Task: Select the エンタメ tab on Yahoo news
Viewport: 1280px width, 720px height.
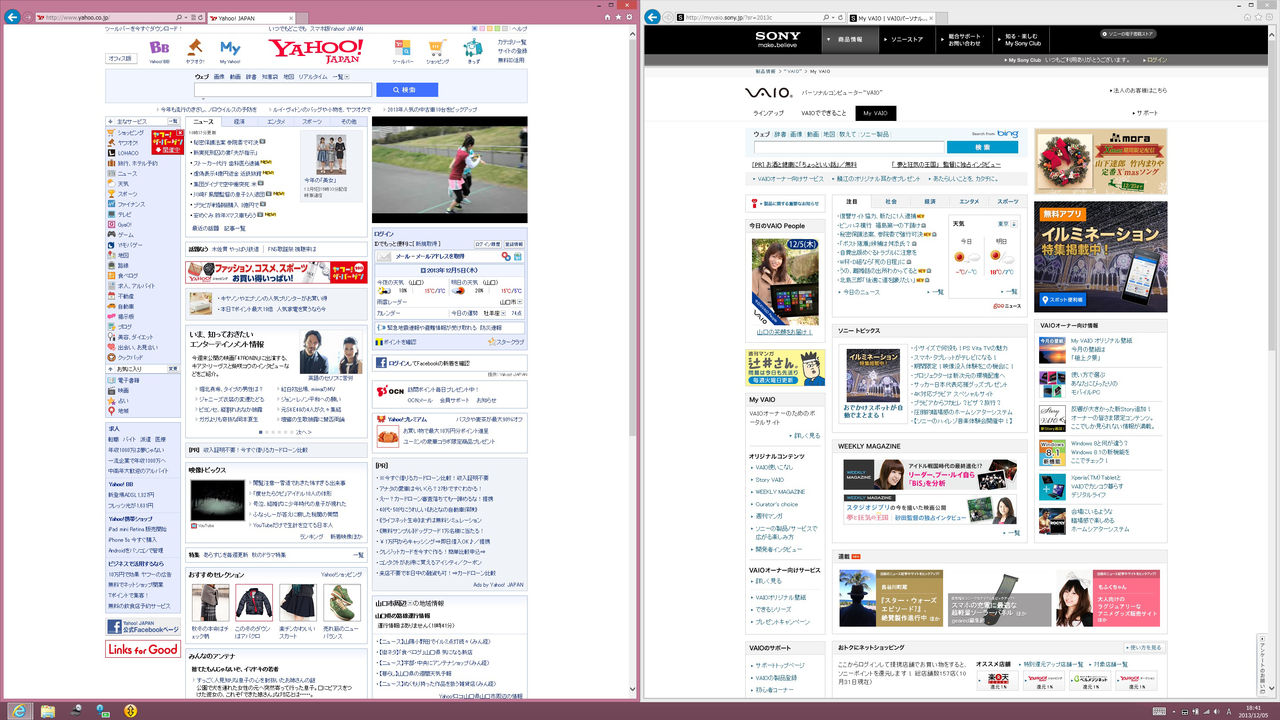Action: click(276, 121)
